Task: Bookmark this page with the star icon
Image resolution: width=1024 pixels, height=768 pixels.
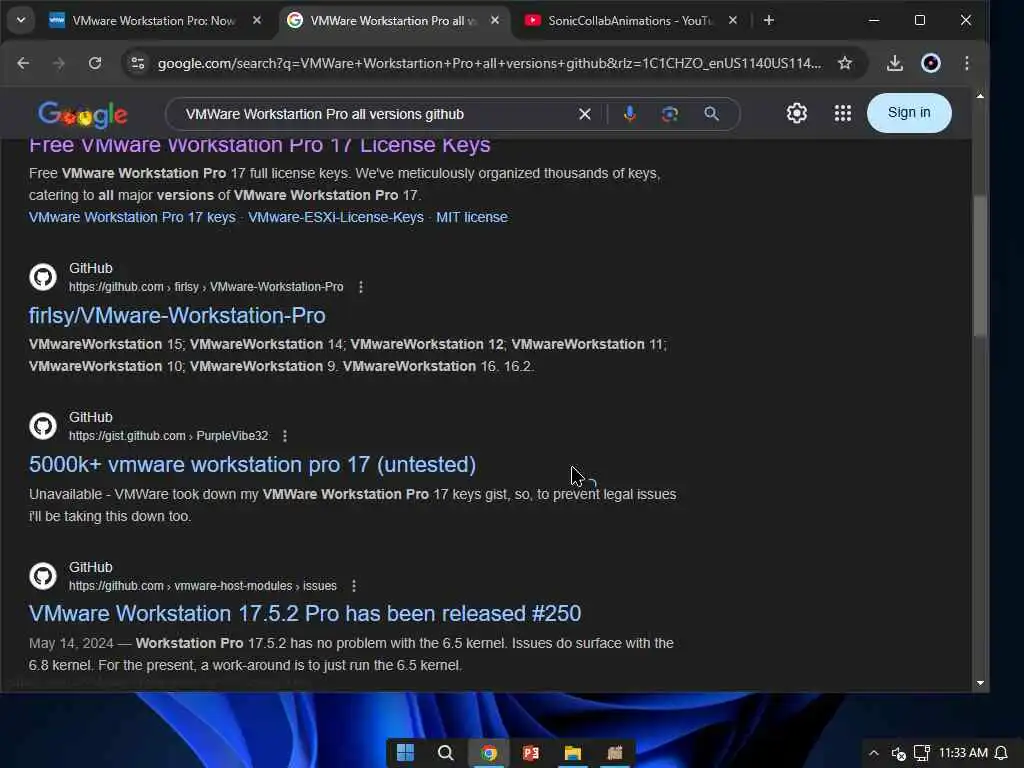Action: point(845,63)
